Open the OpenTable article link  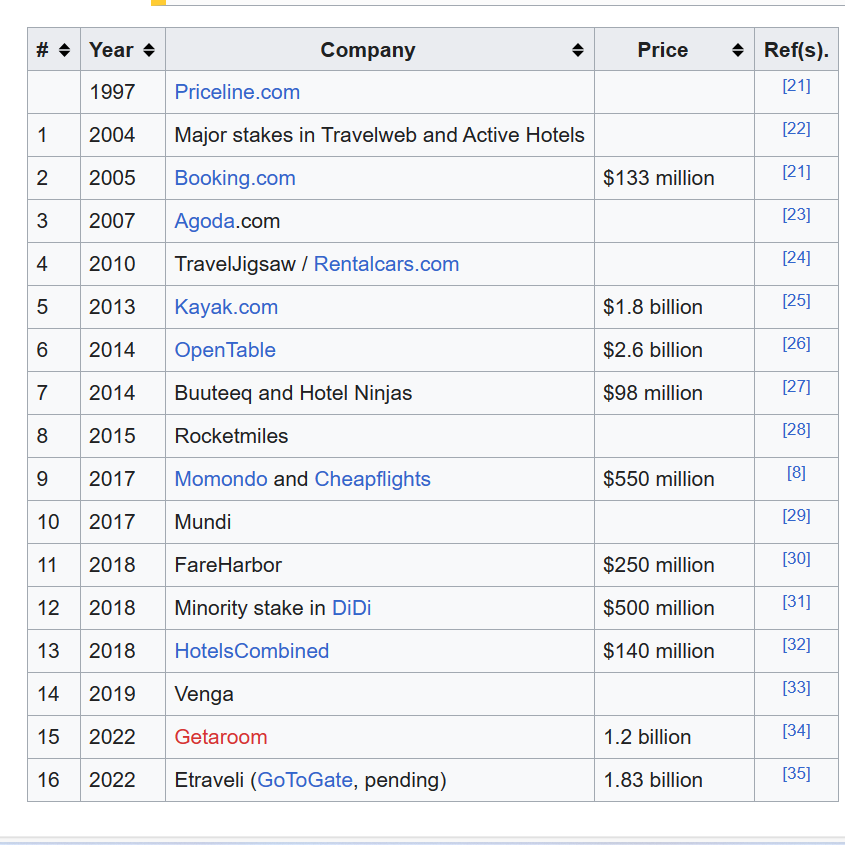click(225, 350)
